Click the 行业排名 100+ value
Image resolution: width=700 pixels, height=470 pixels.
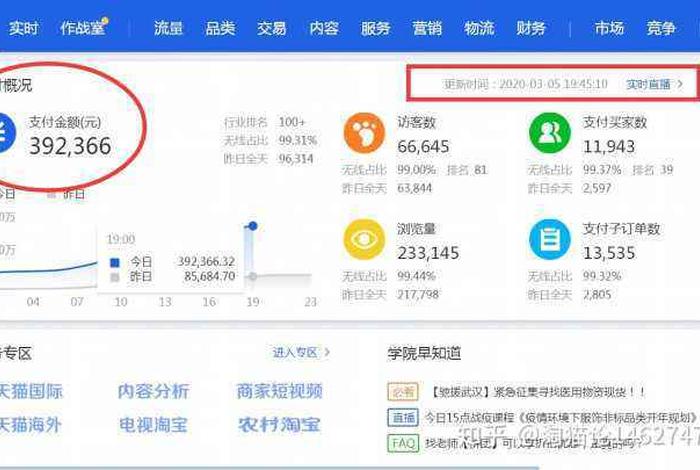[292, 122]
